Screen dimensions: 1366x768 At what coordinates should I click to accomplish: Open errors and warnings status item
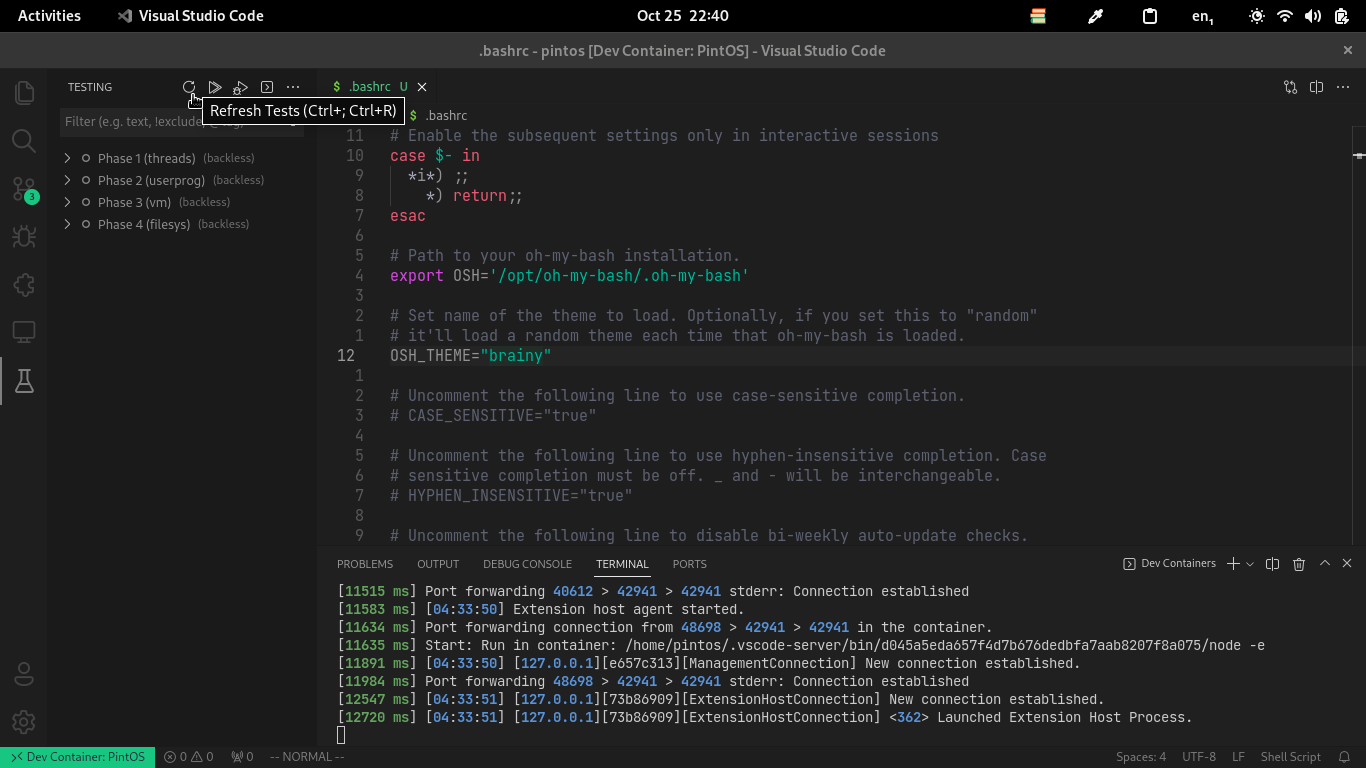click(x=188, y=757)
